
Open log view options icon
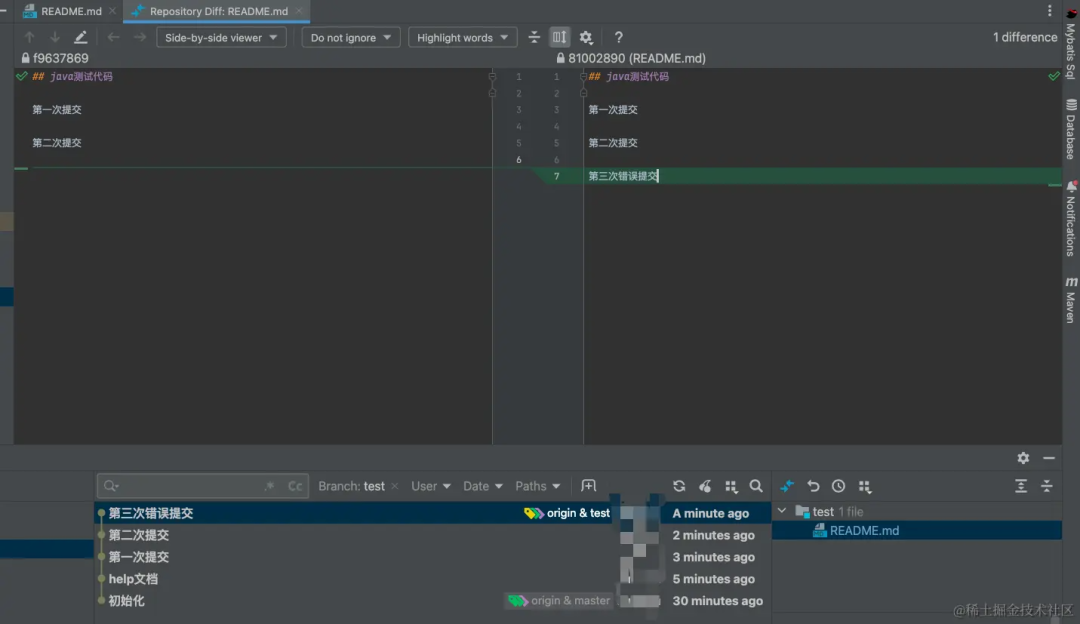tap(731, 486)
